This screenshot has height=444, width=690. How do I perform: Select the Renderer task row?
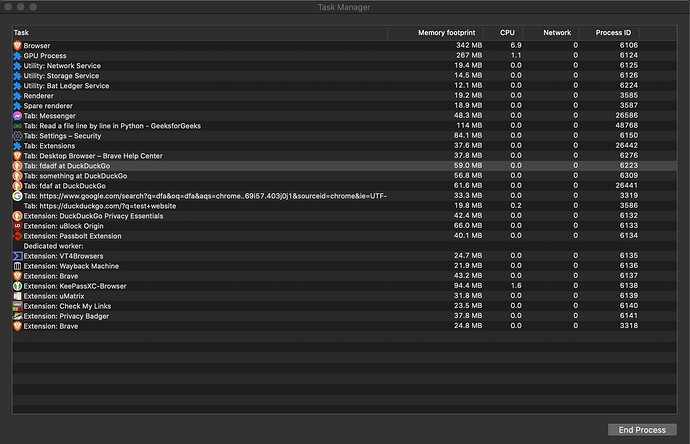[x=345, y=95]
